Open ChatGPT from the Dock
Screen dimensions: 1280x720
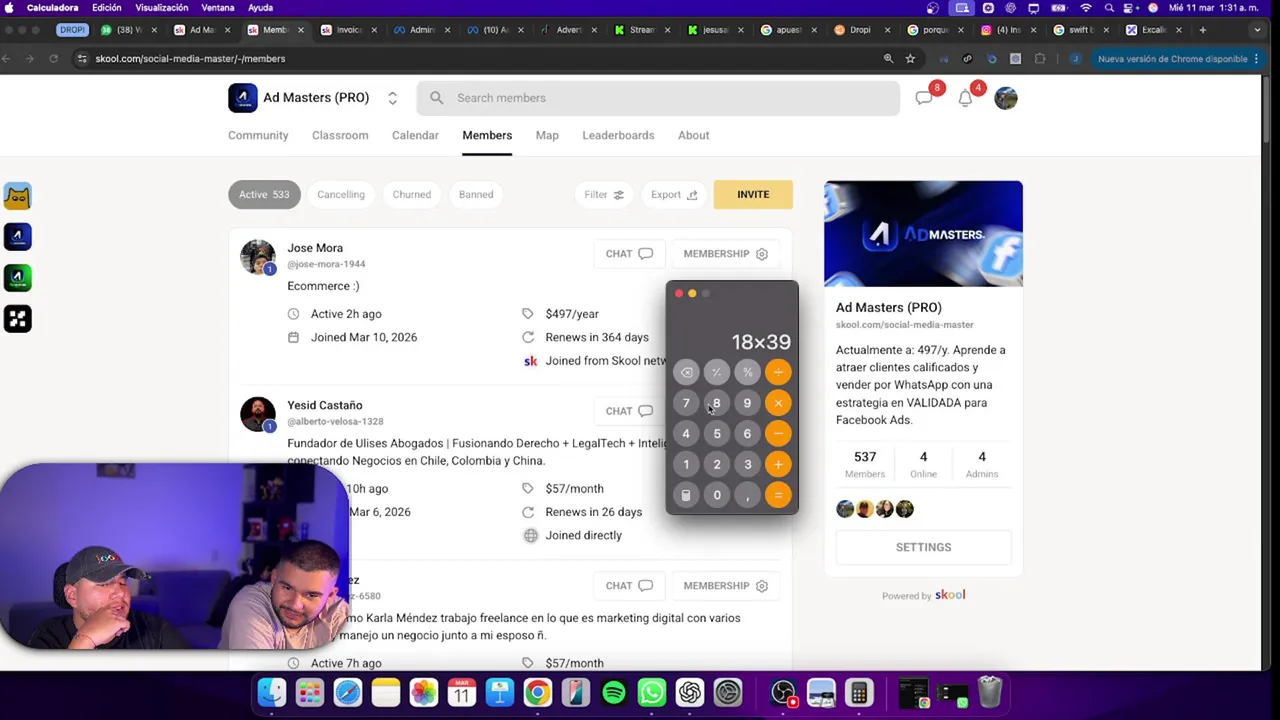[x=690, y=692]
